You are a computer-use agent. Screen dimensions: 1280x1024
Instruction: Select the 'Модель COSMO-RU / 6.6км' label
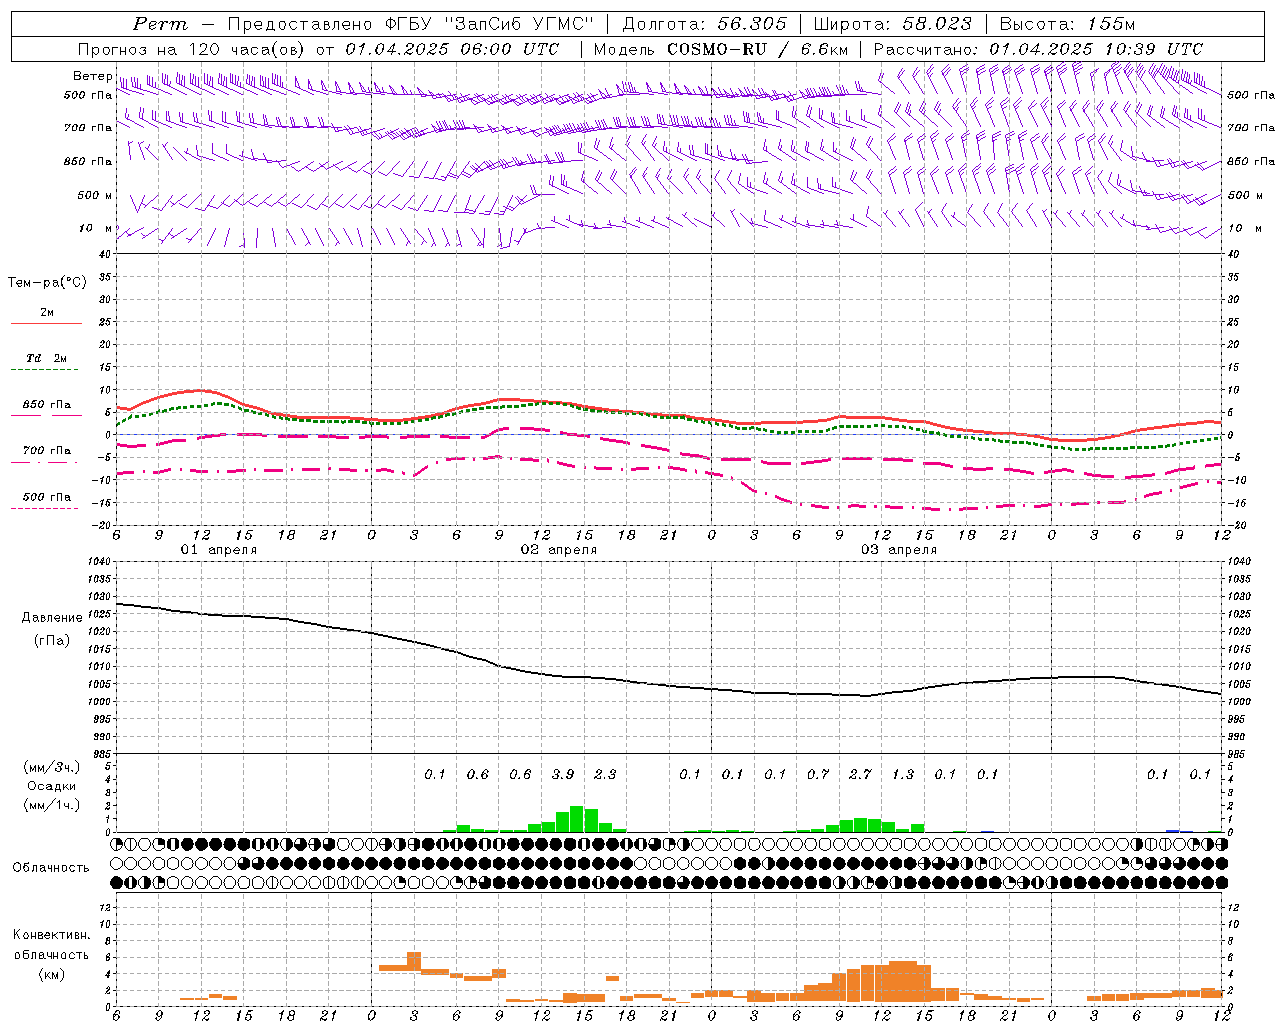tap(721, 49)
